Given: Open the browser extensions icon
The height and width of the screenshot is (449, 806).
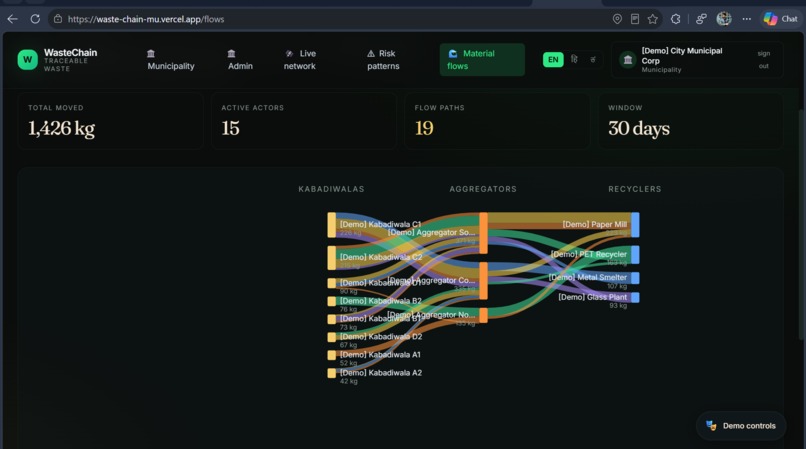Looking at the screenshot, I should [675, 19].
